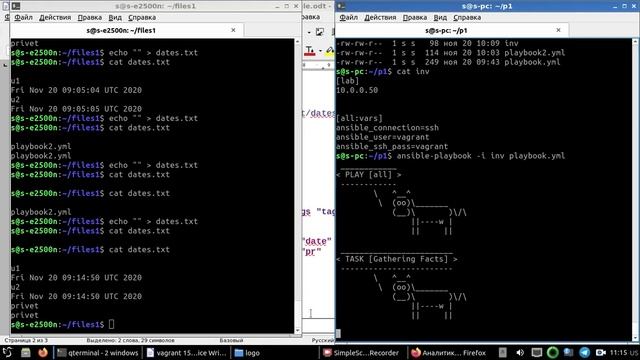640x360 pixels.
Task: Open Правка menu in the ~/p1 terminal
Action: (x=415, y=18)
